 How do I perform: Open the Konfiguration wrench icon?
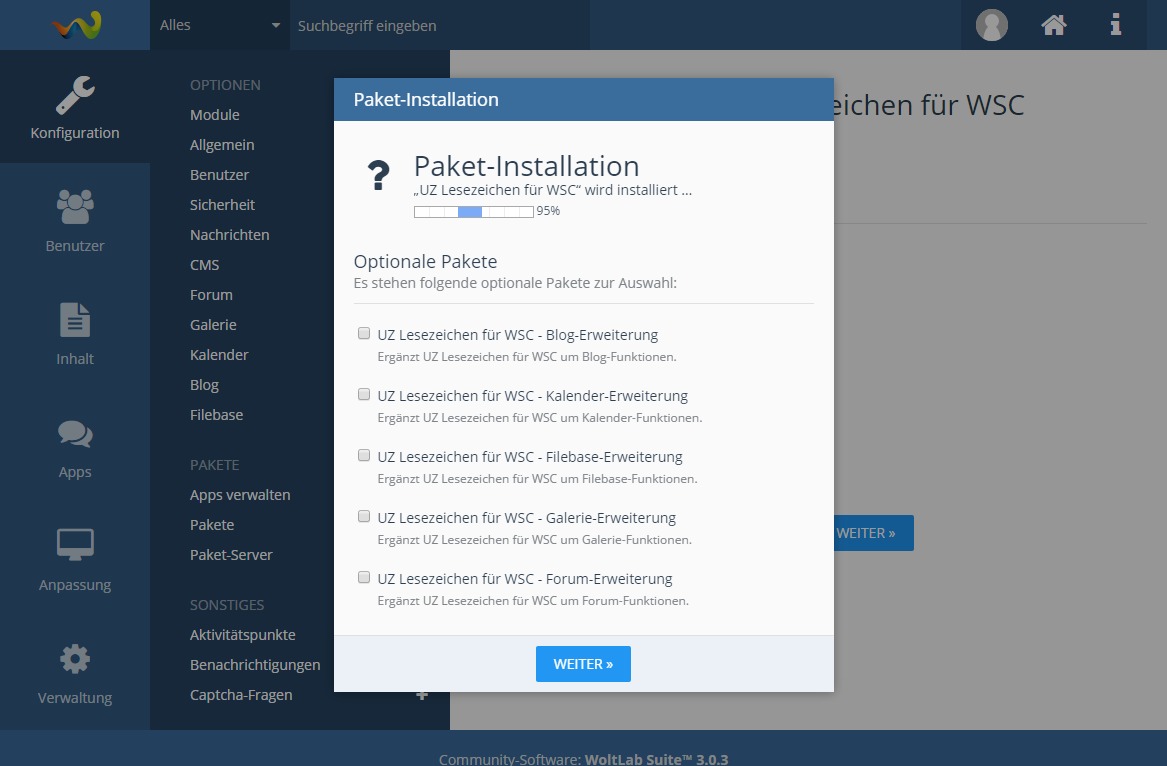coord(75,95)
